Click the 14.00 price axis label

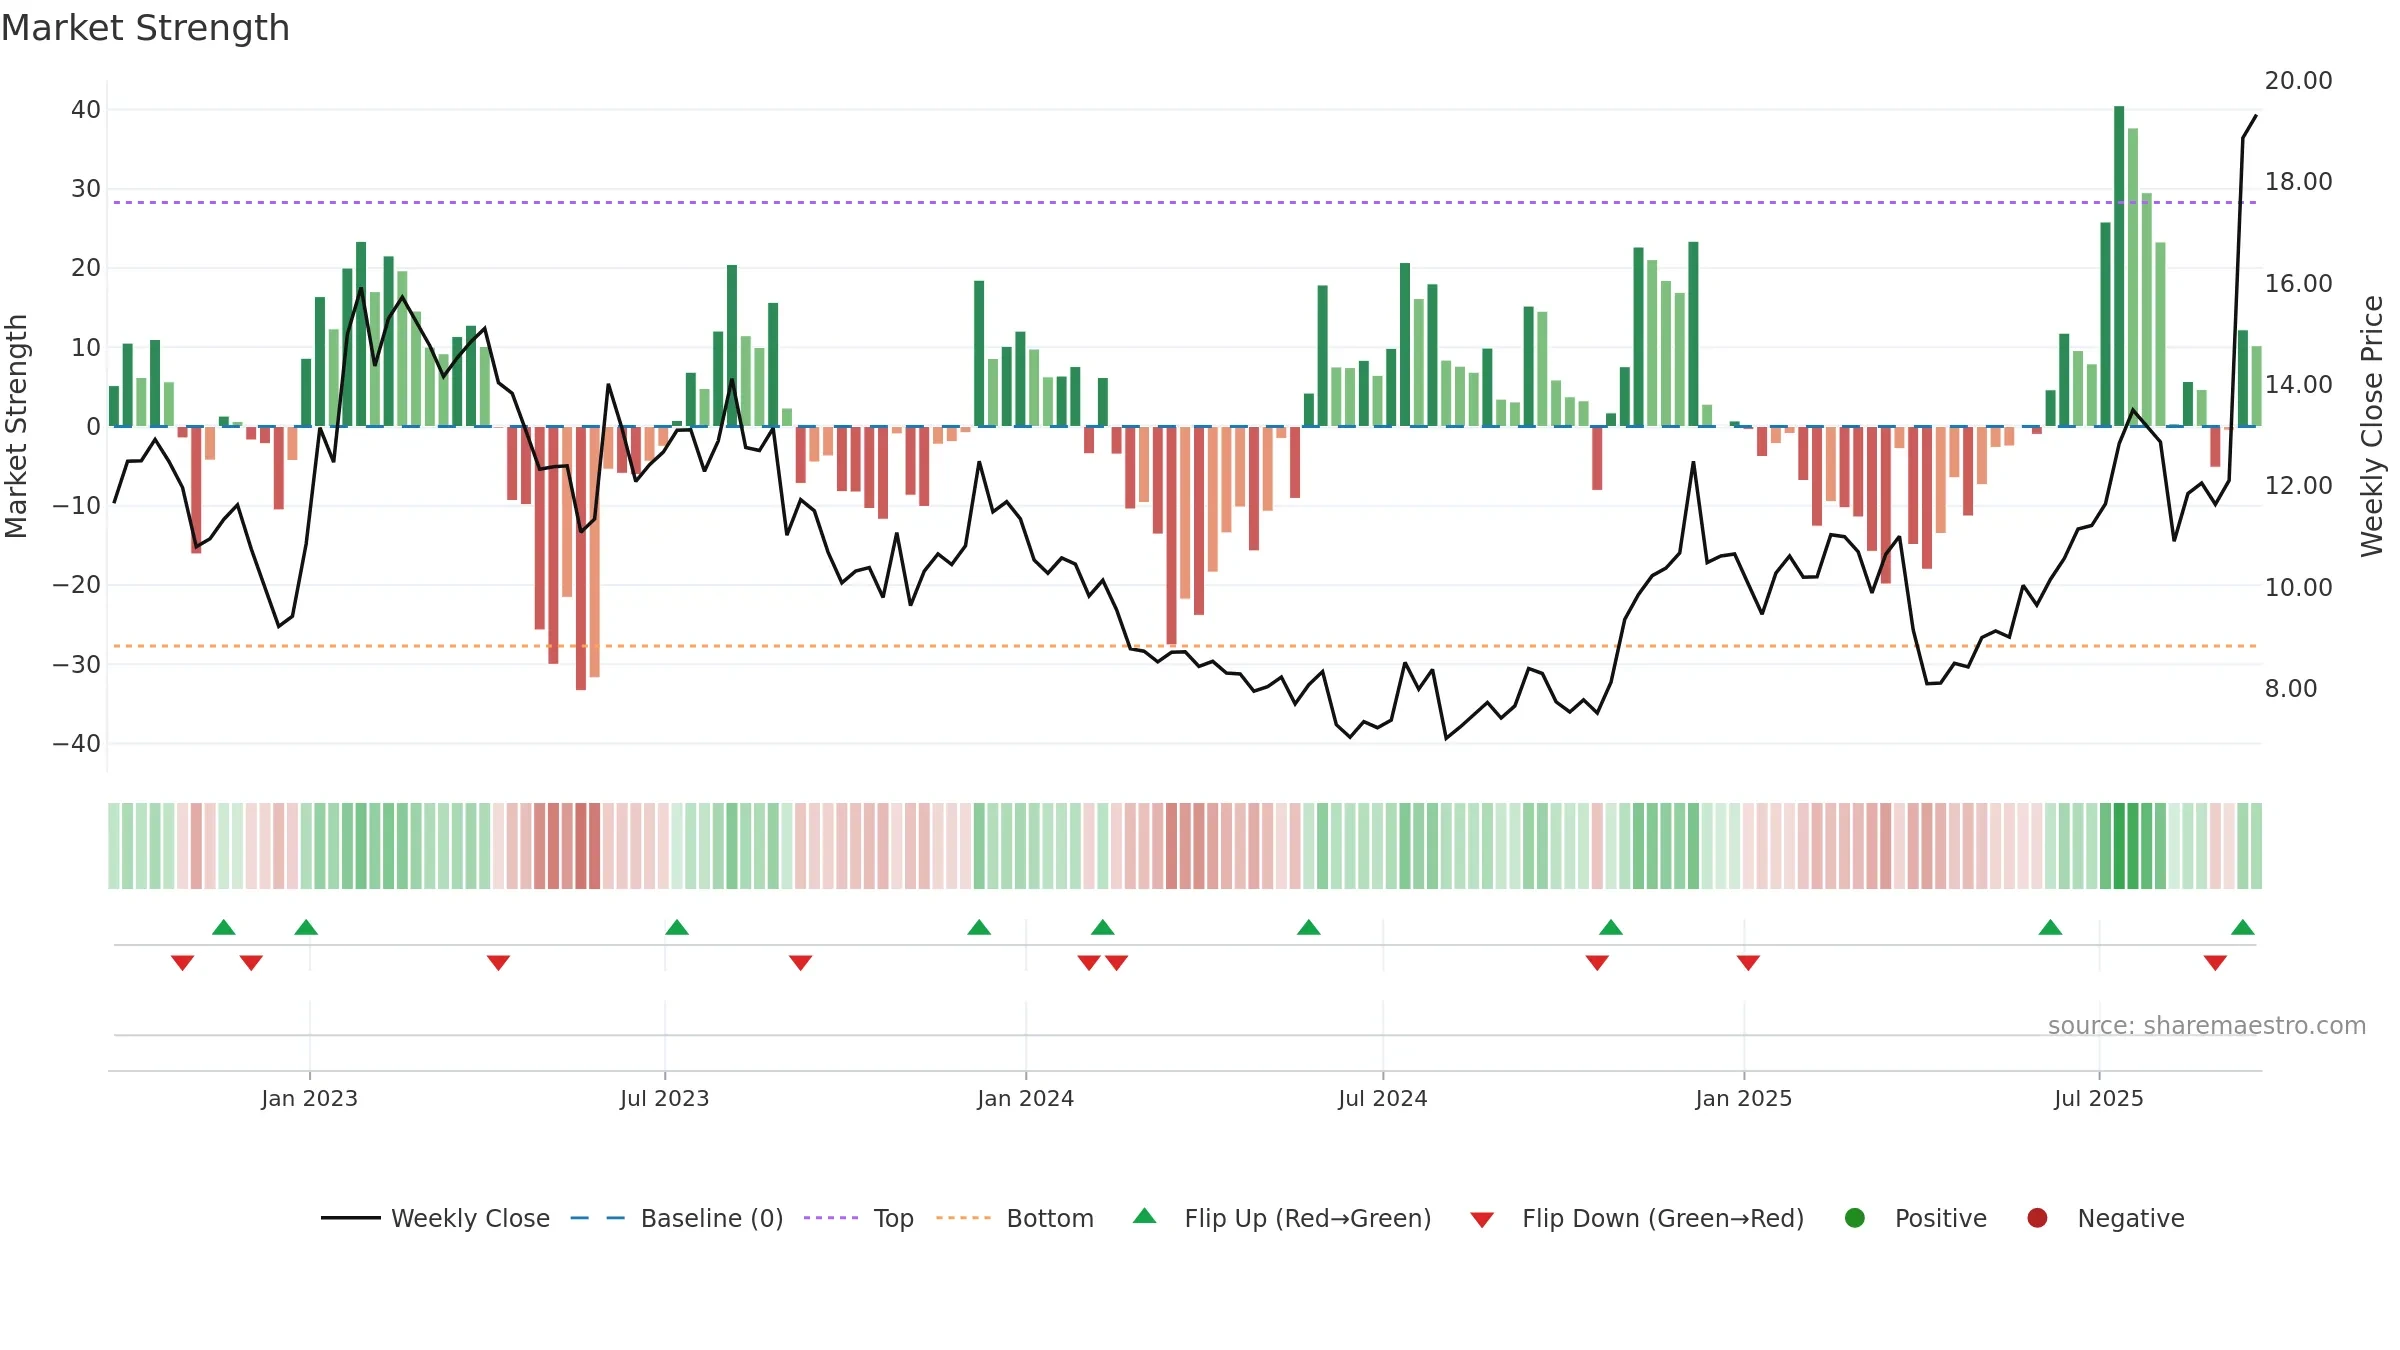click(2298, 384)
